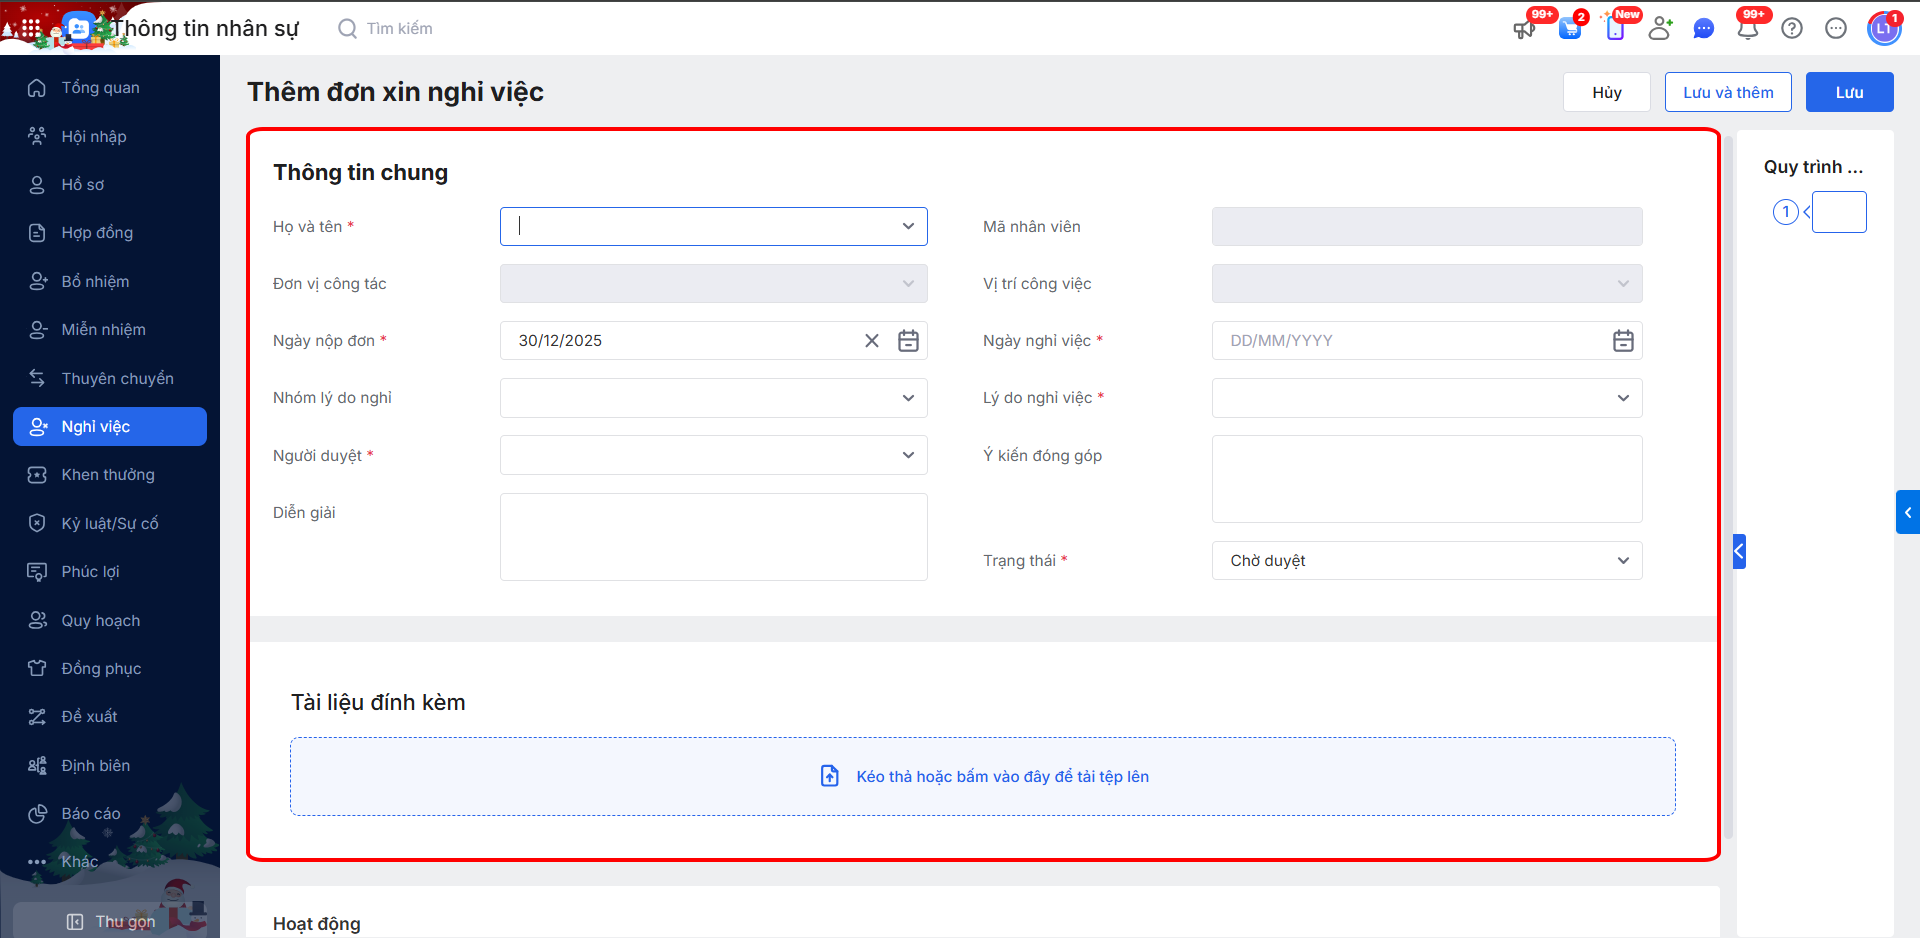The width and height of the screenshot is (1920, 938).
Task: Open calendar picker for Ngày nghỉ việc
Action: [x=1623, y=341]
